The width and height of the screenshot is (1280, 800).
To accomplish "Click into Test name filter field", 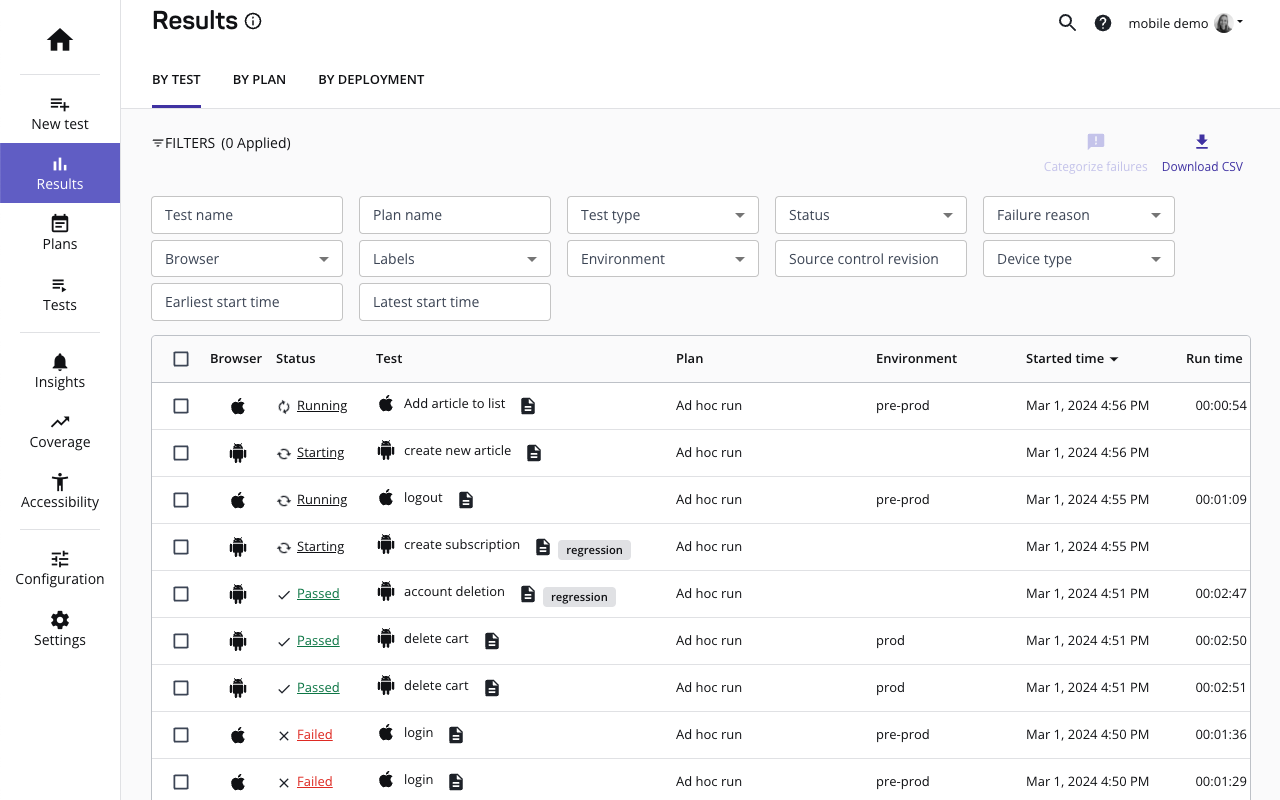I will [247, 215].
